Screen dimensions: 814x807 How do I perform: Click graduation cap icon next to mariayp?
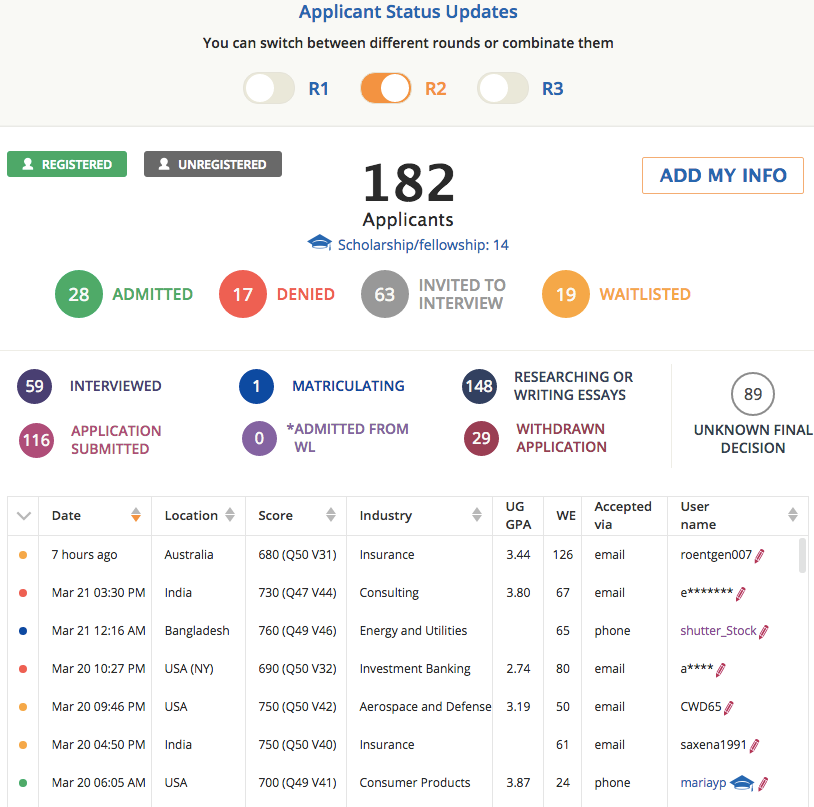(741, 783)
